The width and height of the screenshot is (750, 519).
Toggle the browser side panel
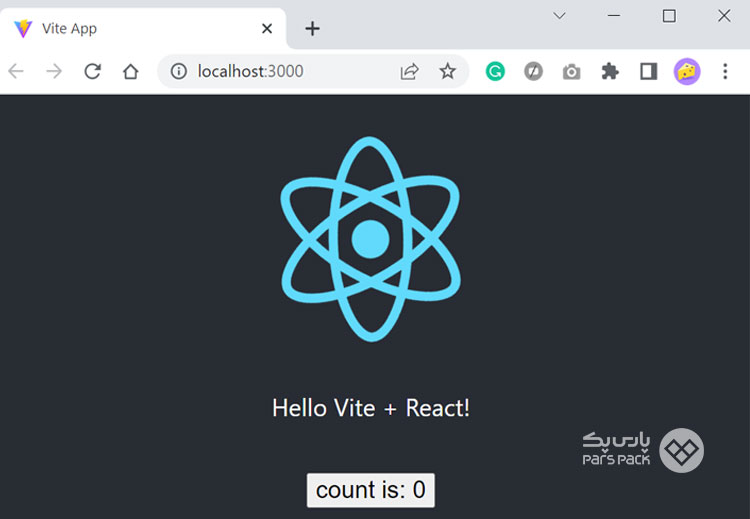[x=649, y=71]
